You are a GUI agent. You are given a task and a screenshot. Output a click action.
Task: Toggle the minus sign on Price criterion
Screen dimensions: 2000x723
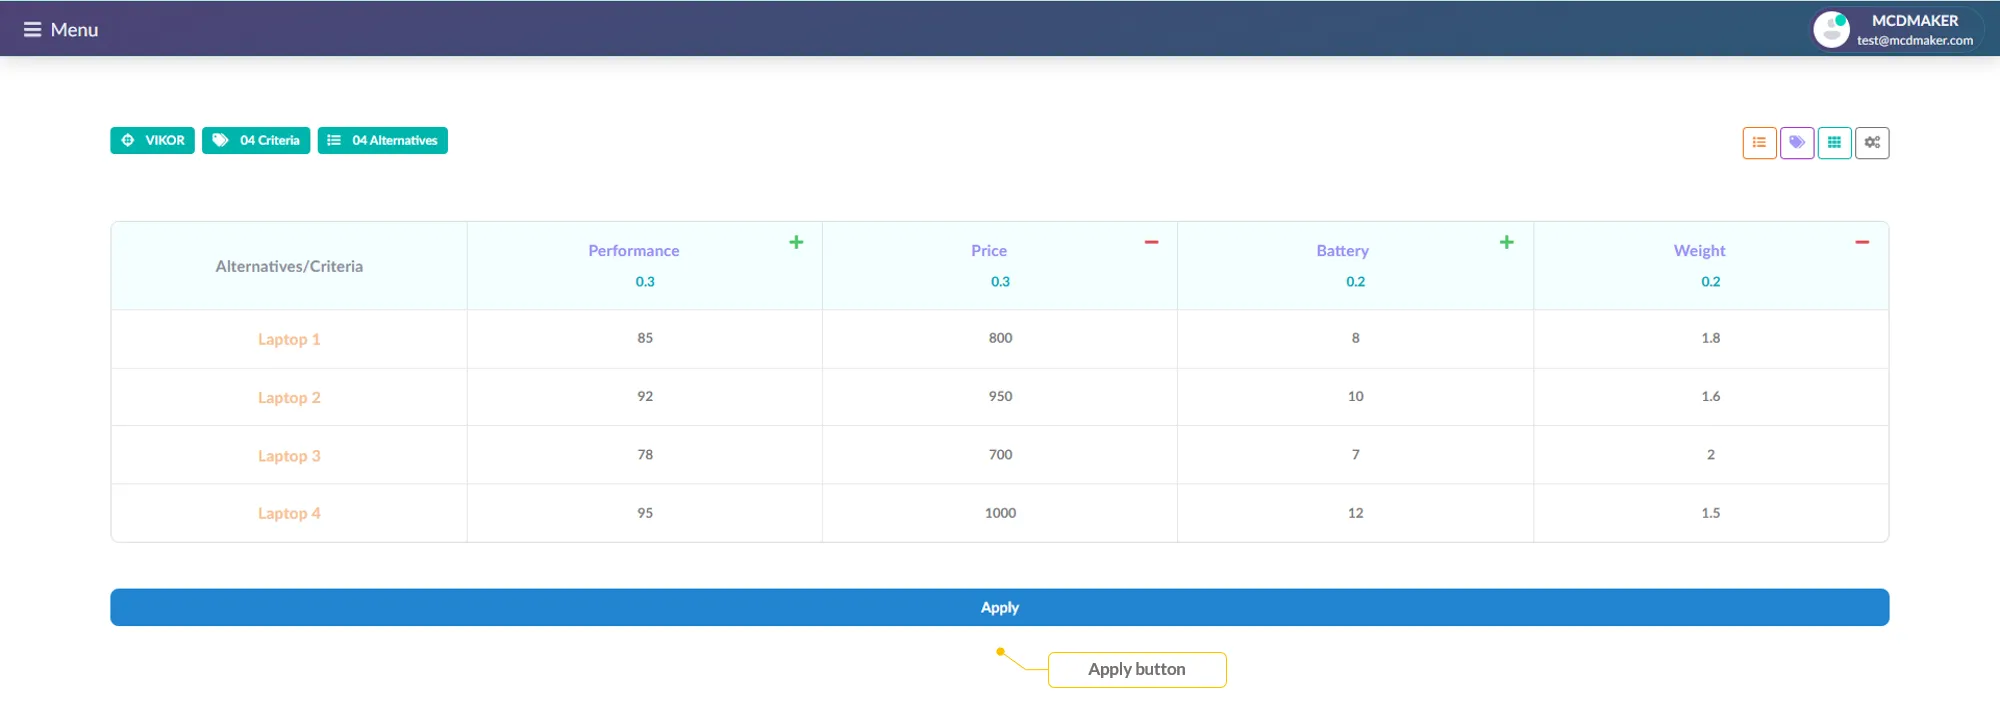1151,242
